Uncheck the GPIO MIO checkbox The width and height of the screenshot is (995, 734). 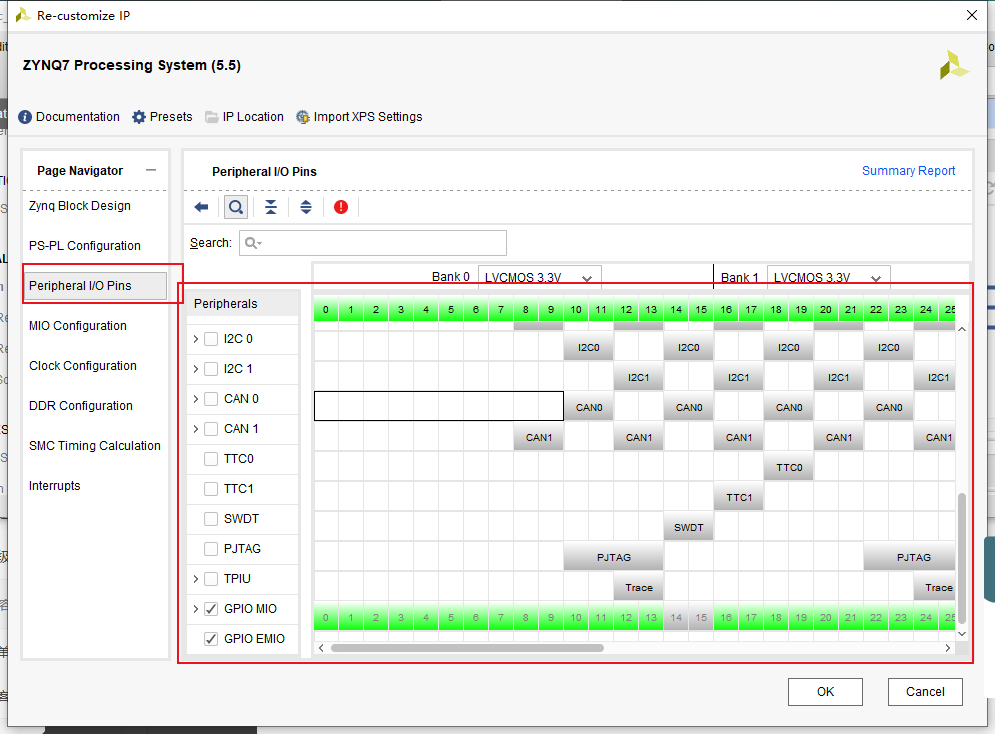[211, 609]
